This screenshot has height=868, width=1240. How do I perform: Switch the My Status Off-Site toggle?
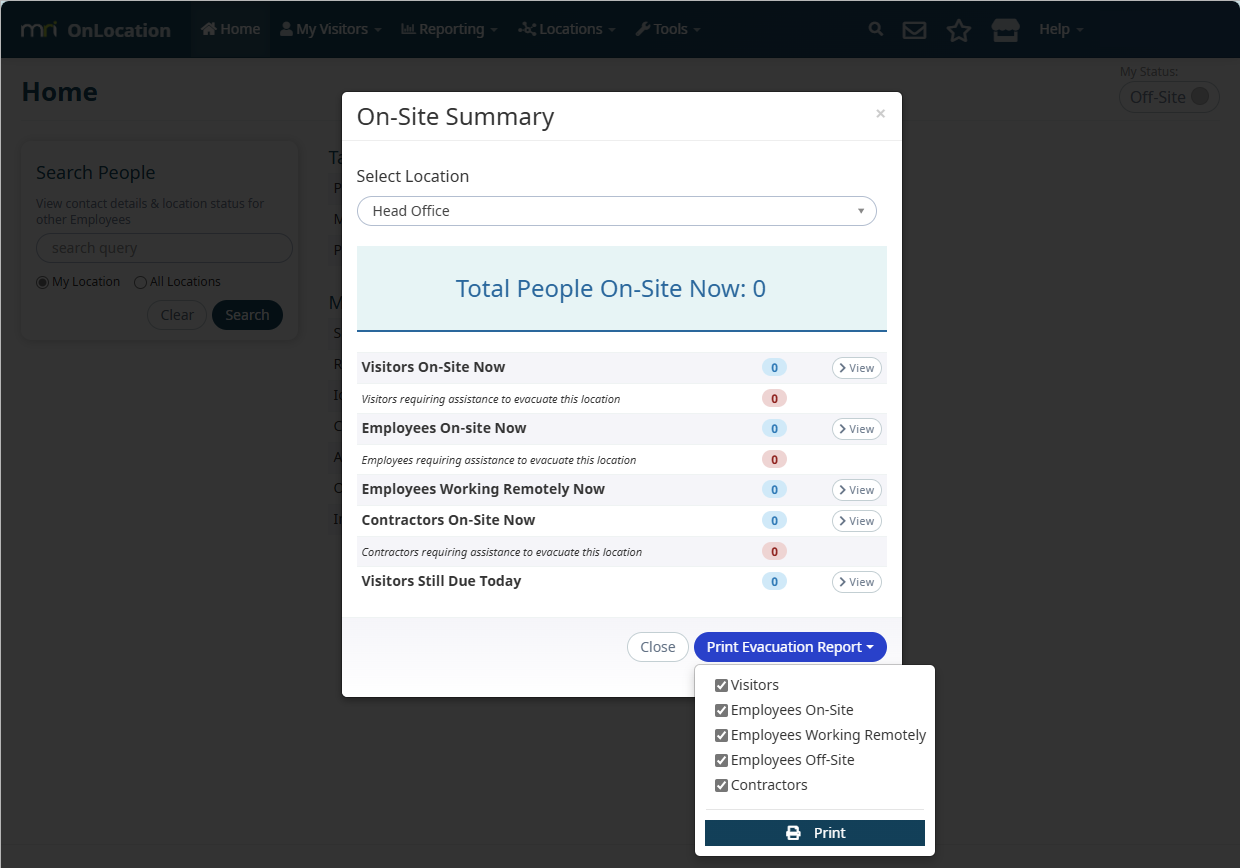coord(1169,97)
